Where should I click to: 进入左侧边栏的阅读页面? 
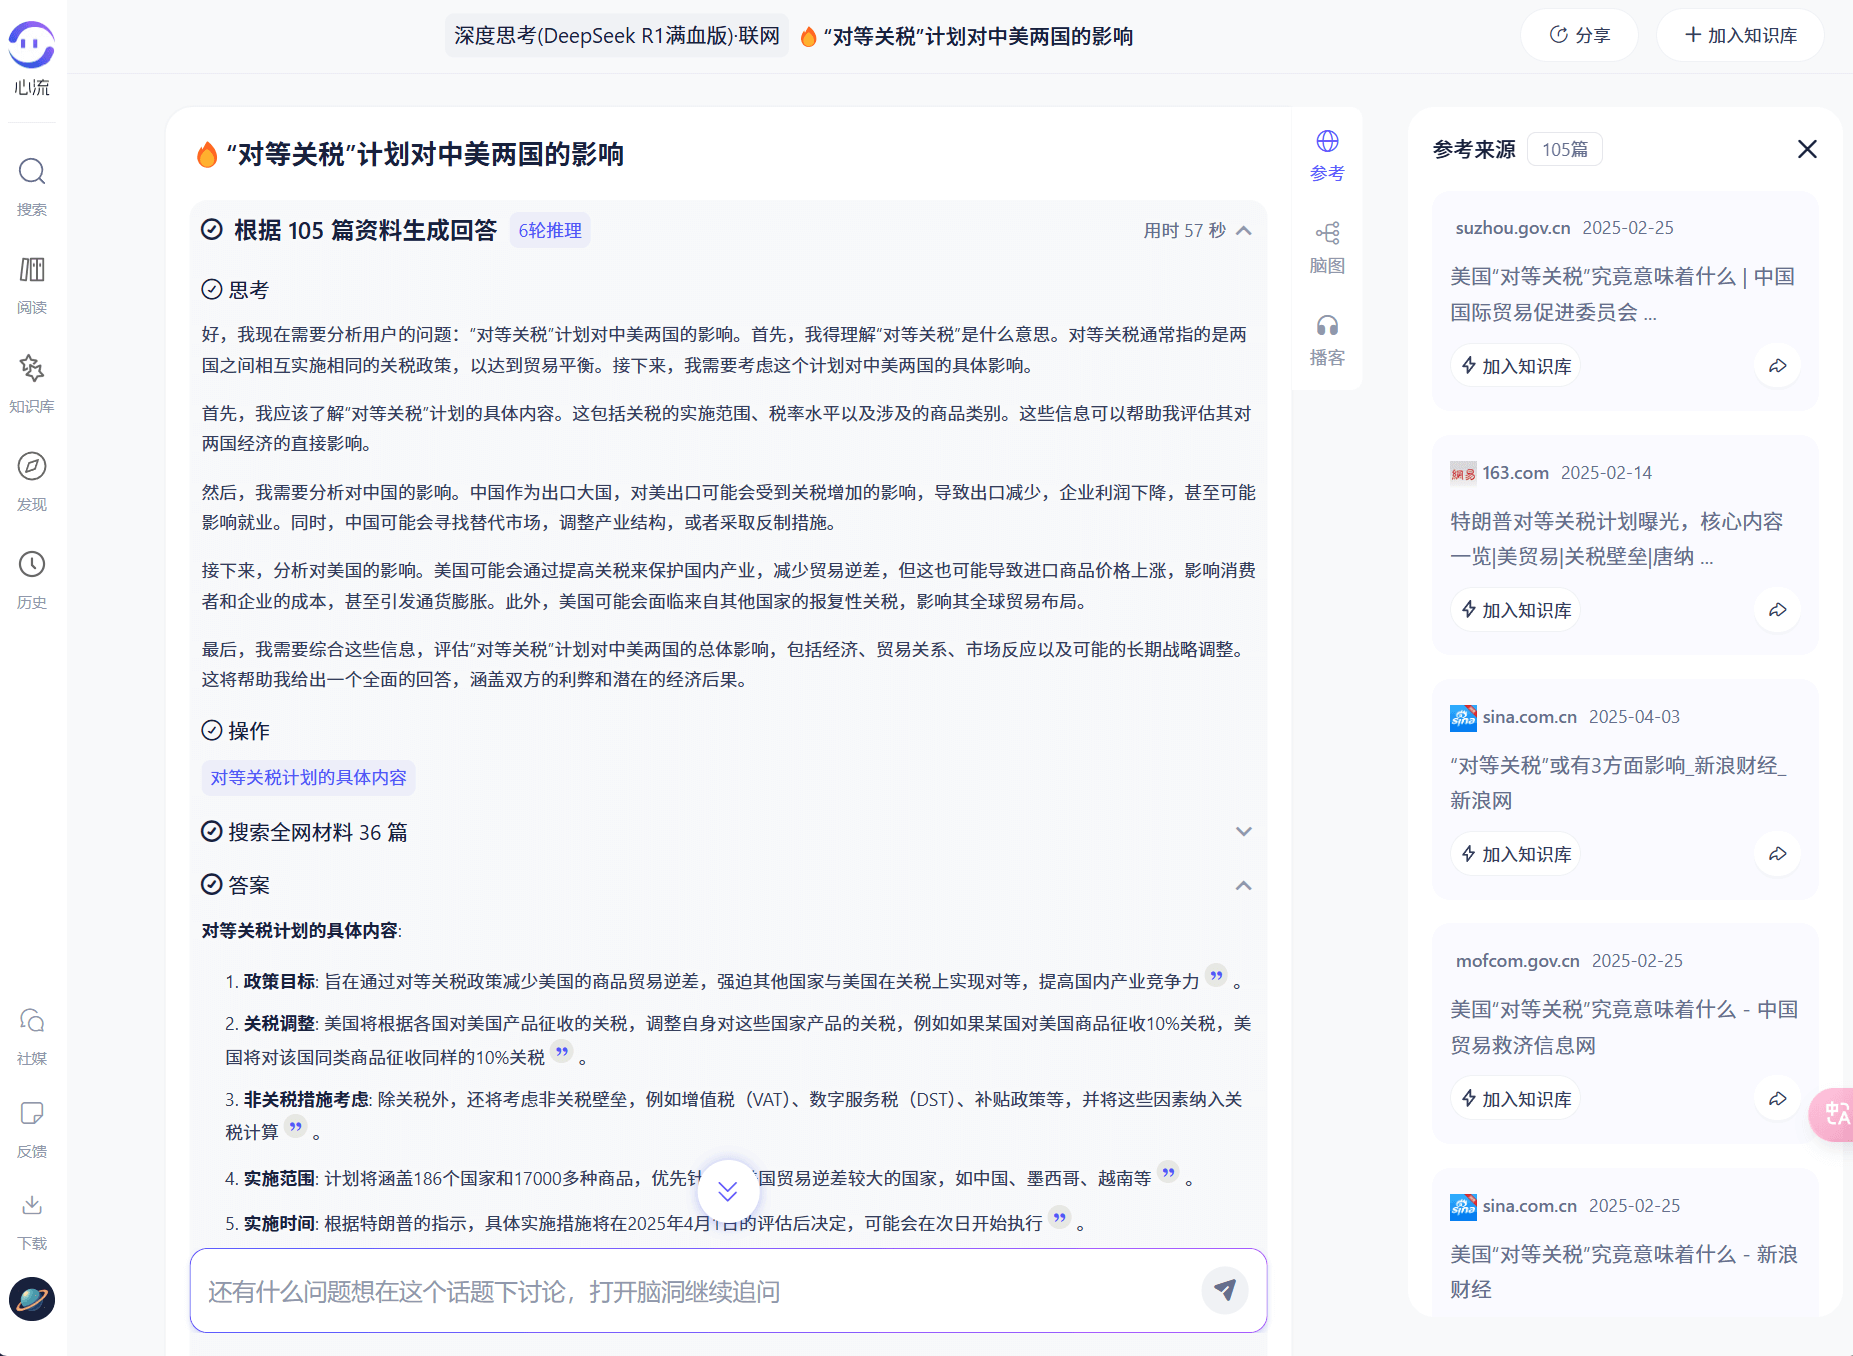(x=31, y=283)
